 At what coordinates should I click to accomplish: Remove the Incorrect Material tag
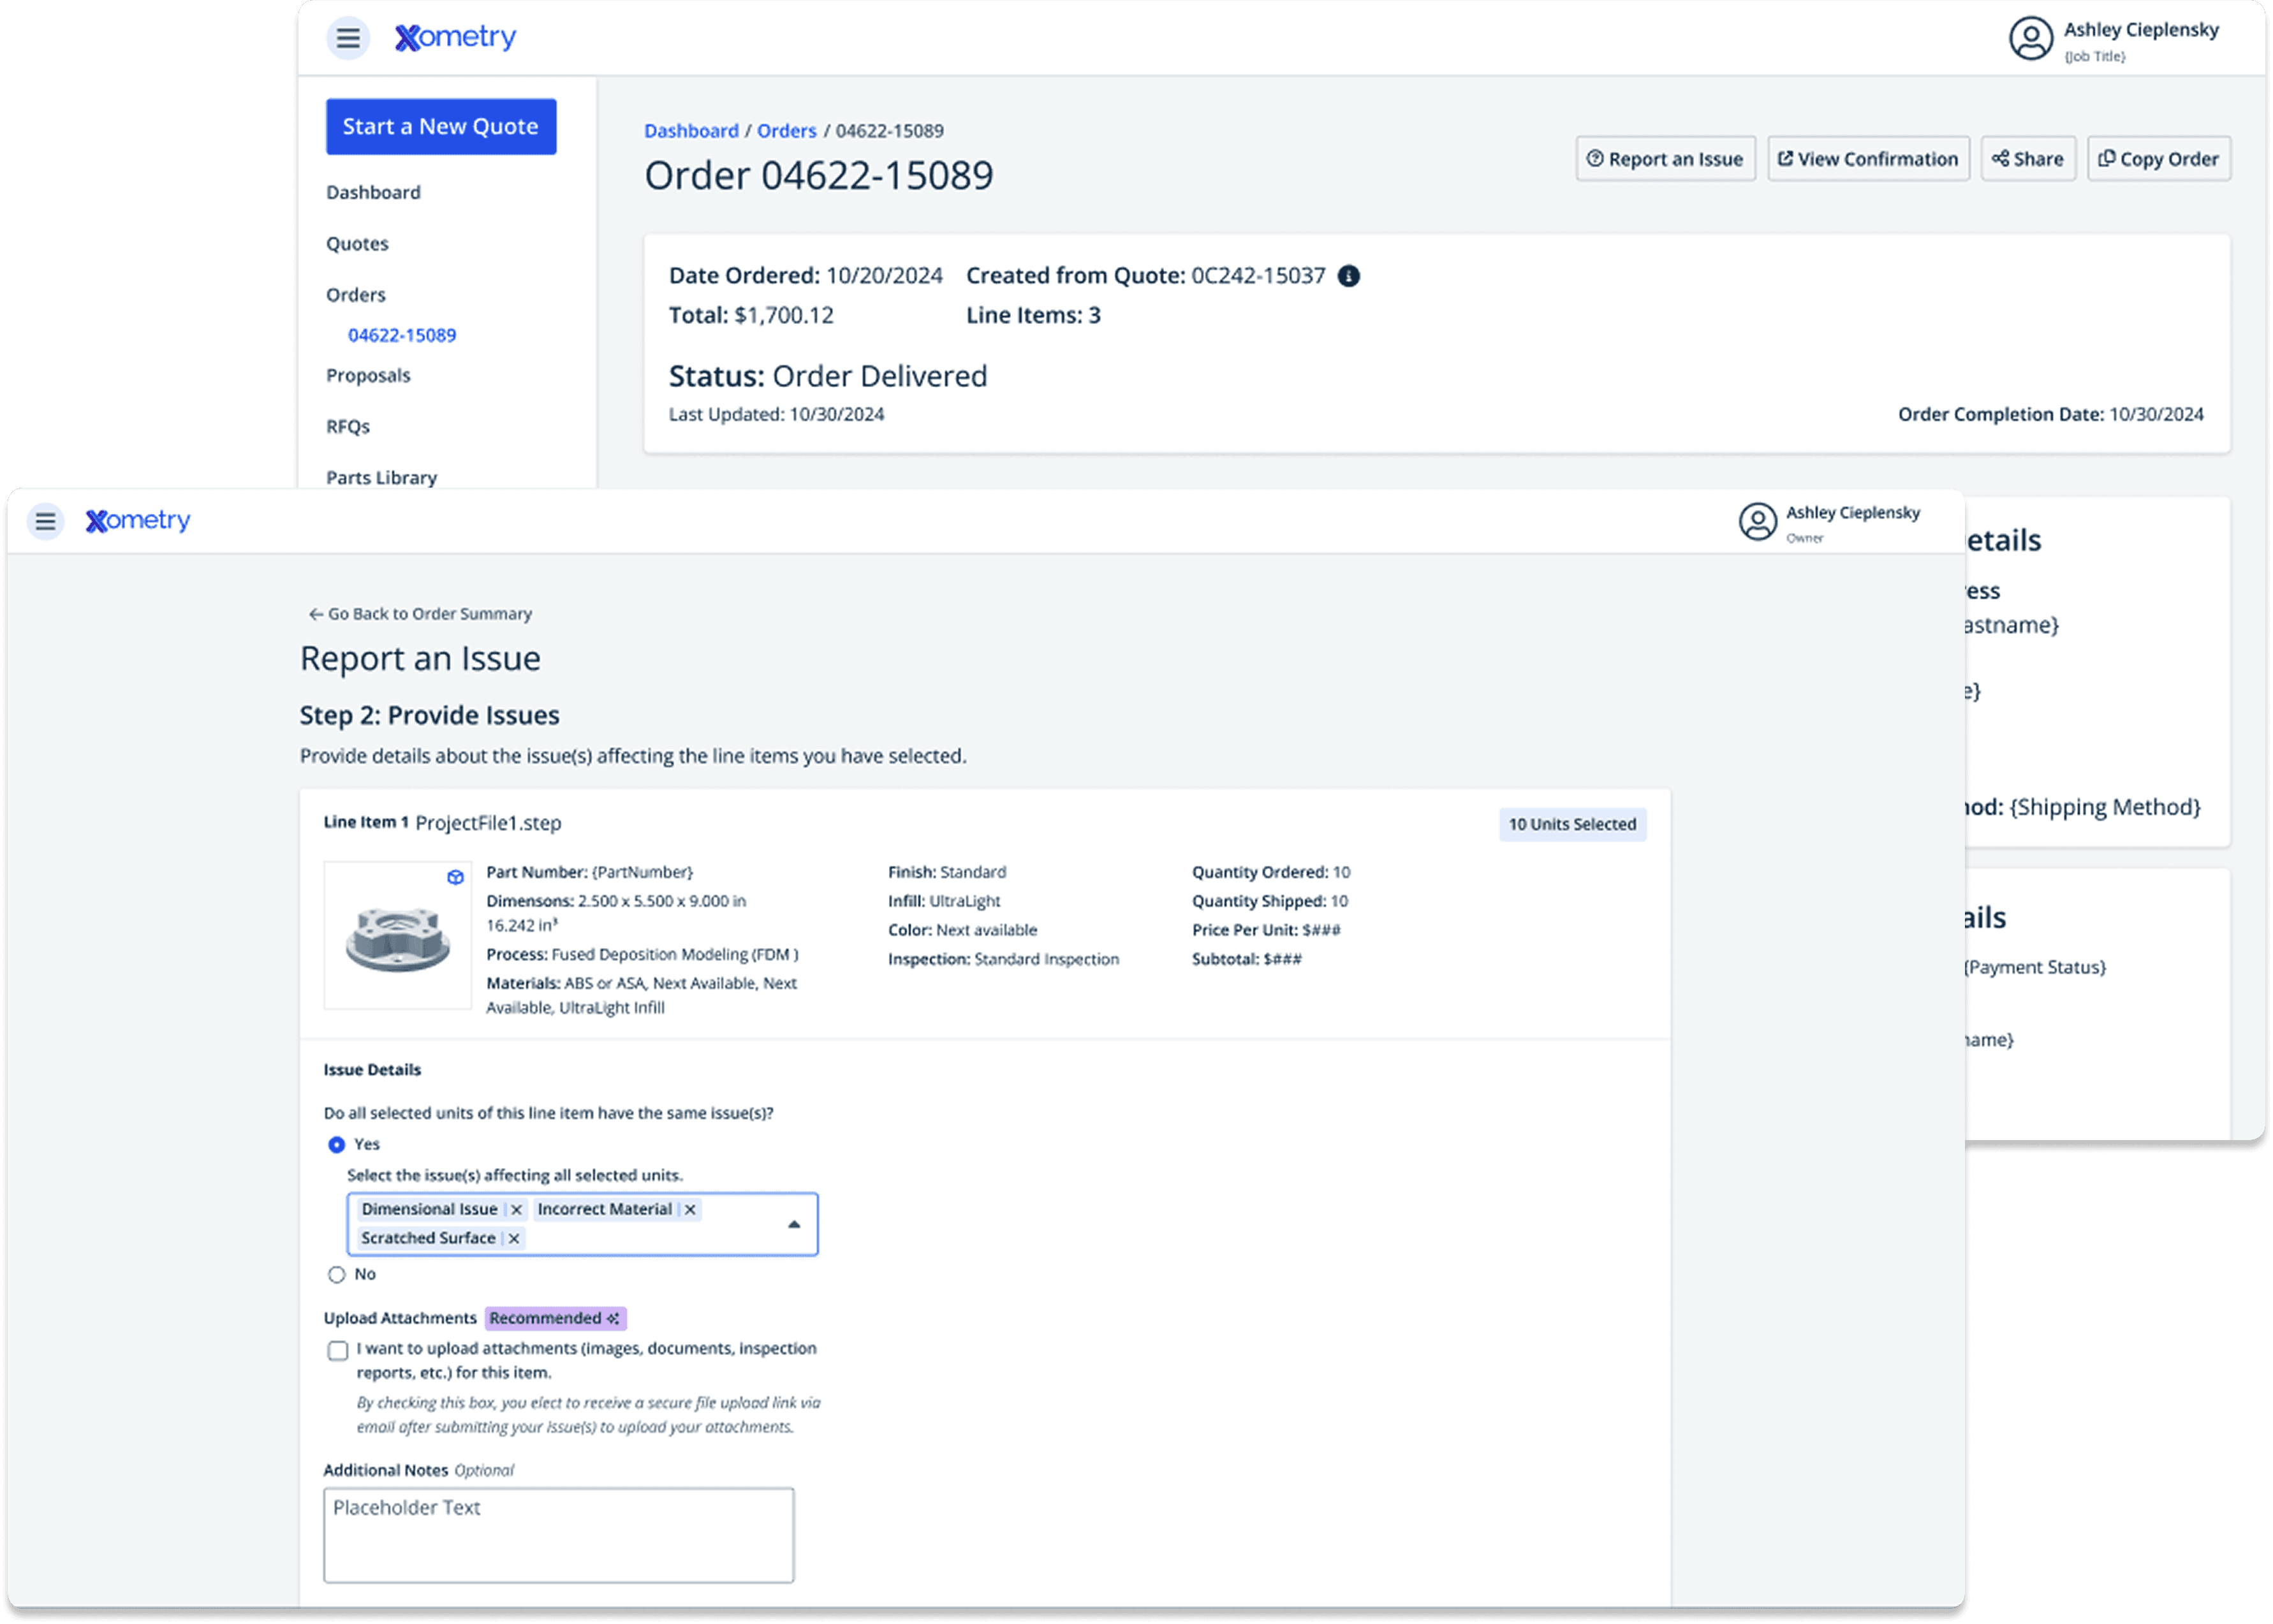(x=690, y=1209)
